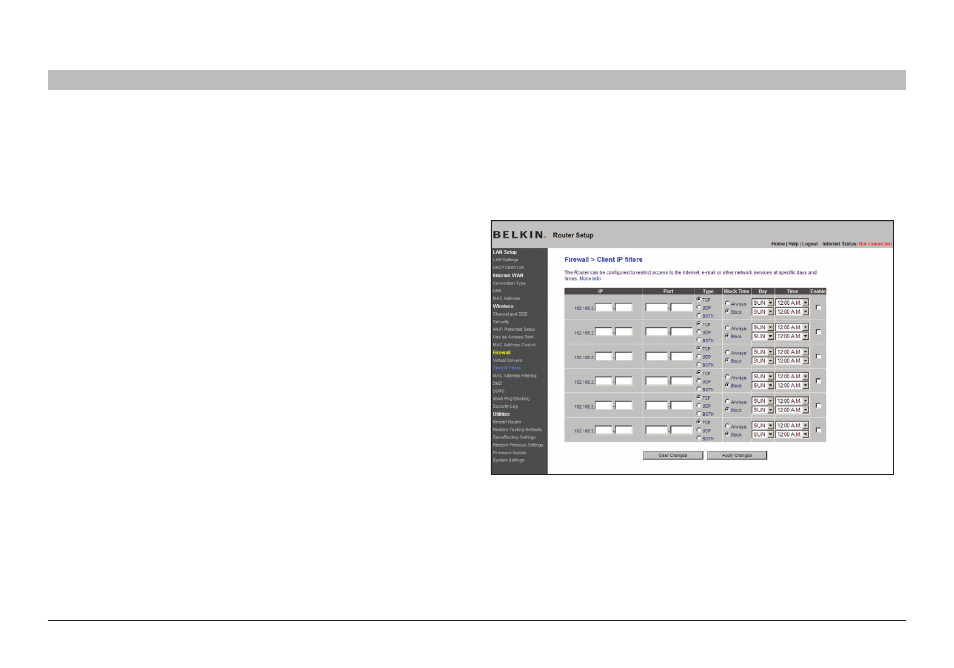Click the red 'Not connected' Internet status text
The width and height of the screenshot is (954, 668).
(x=875, y=244)
